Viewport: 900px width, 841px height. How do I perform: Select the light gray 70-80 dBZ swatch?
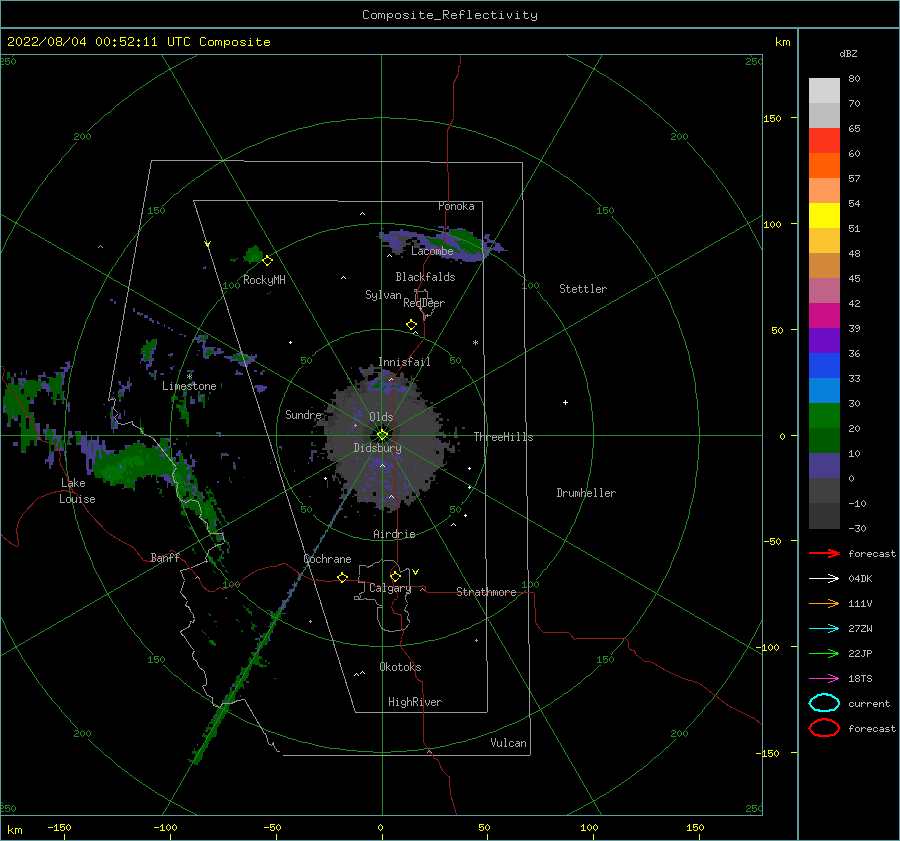click(824, 91)
